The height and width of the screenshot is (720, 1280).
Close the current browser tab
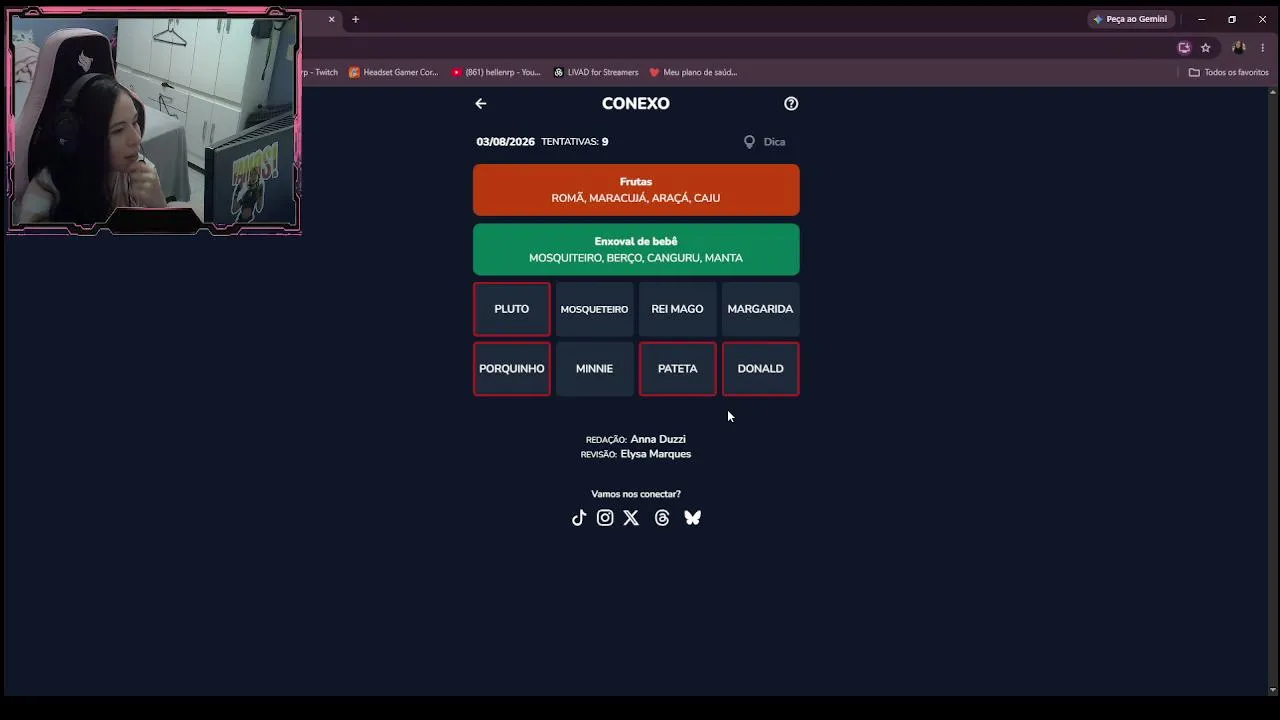(x=332, y=19)
